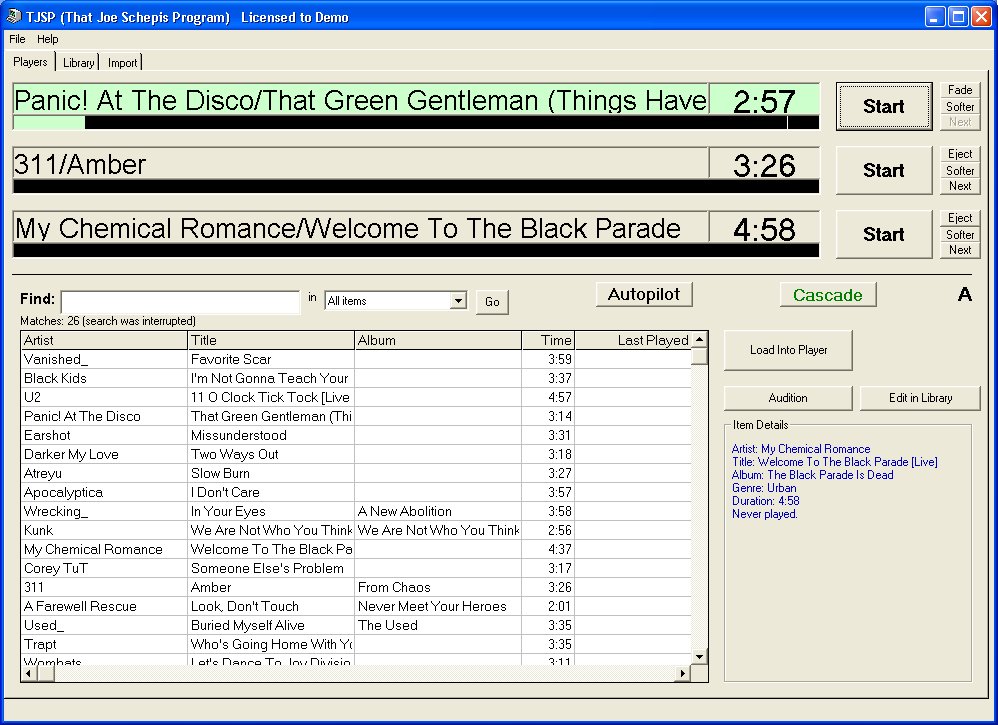Select the Apocalyptica I Don't Care row

[356, 492]
